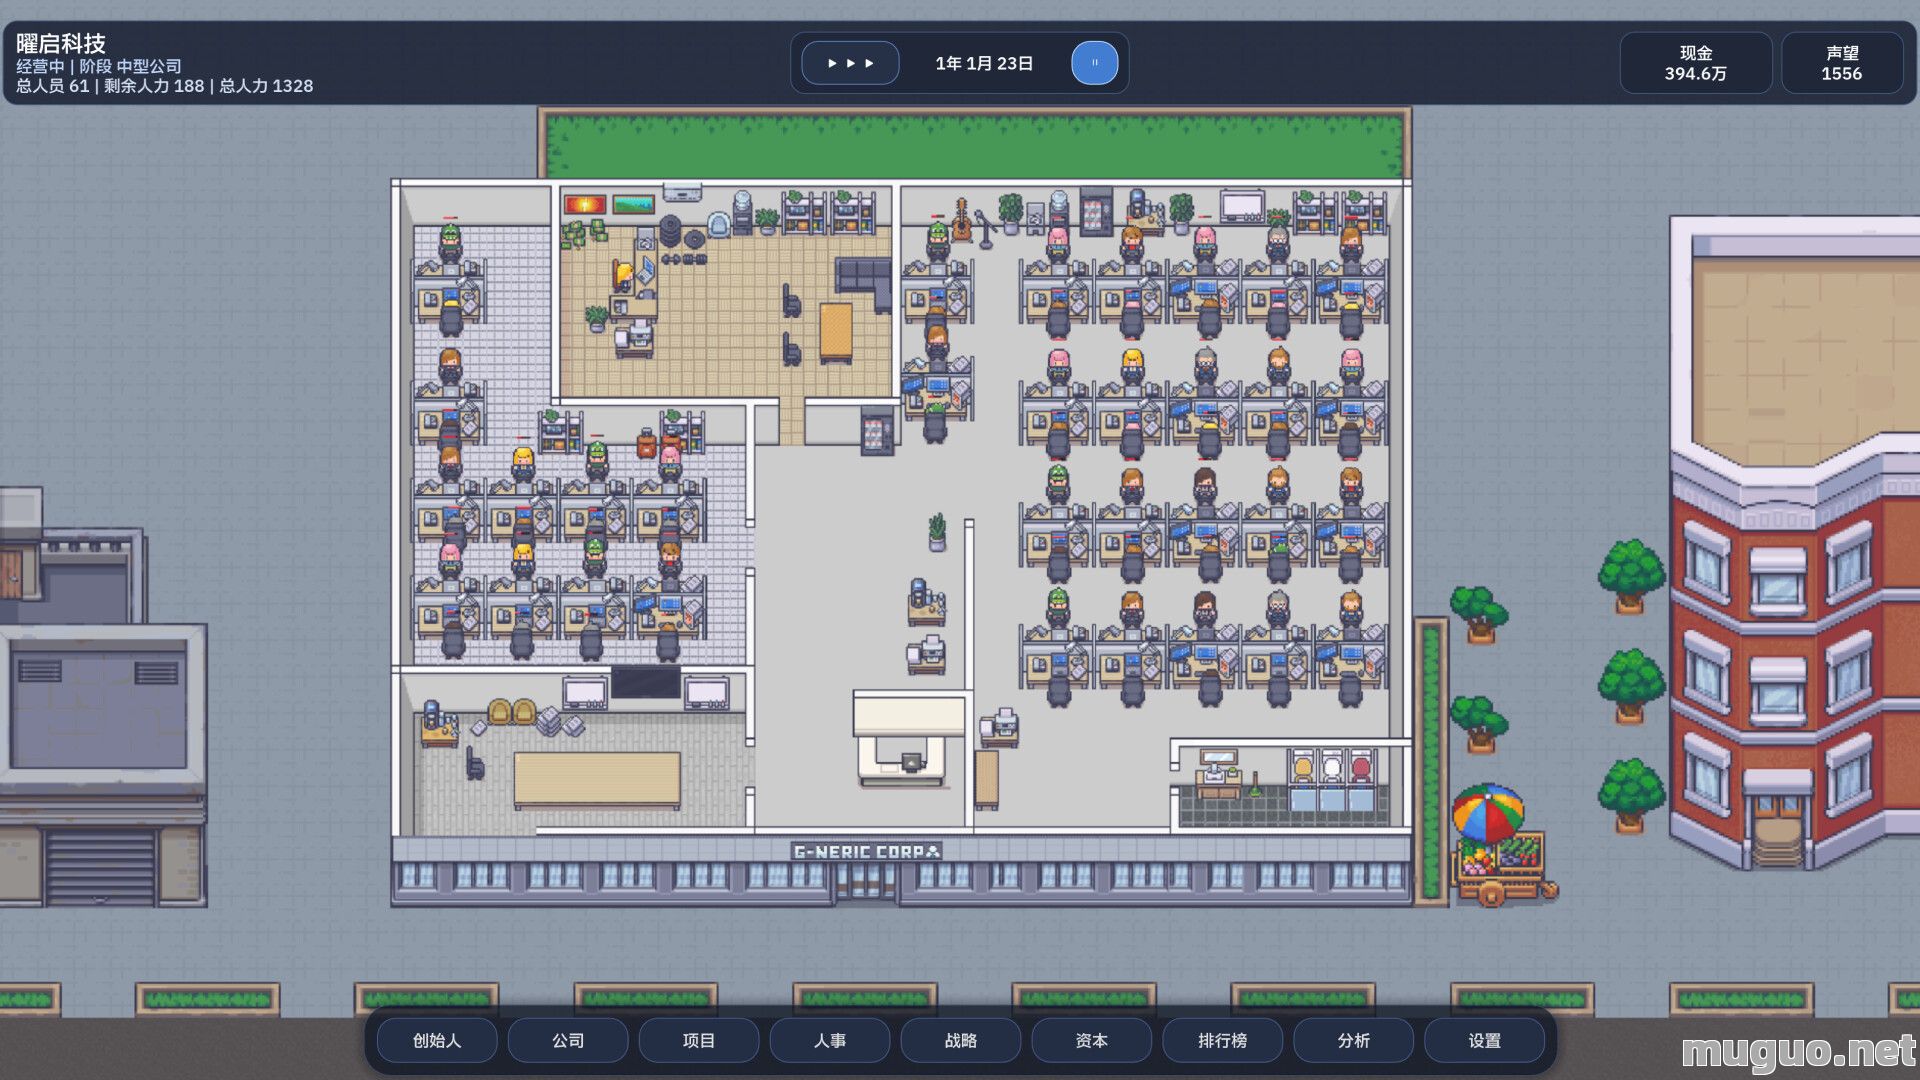Click the guitar in the large office
This screenshot has width=1920, height=1080.
pos(961,220)
